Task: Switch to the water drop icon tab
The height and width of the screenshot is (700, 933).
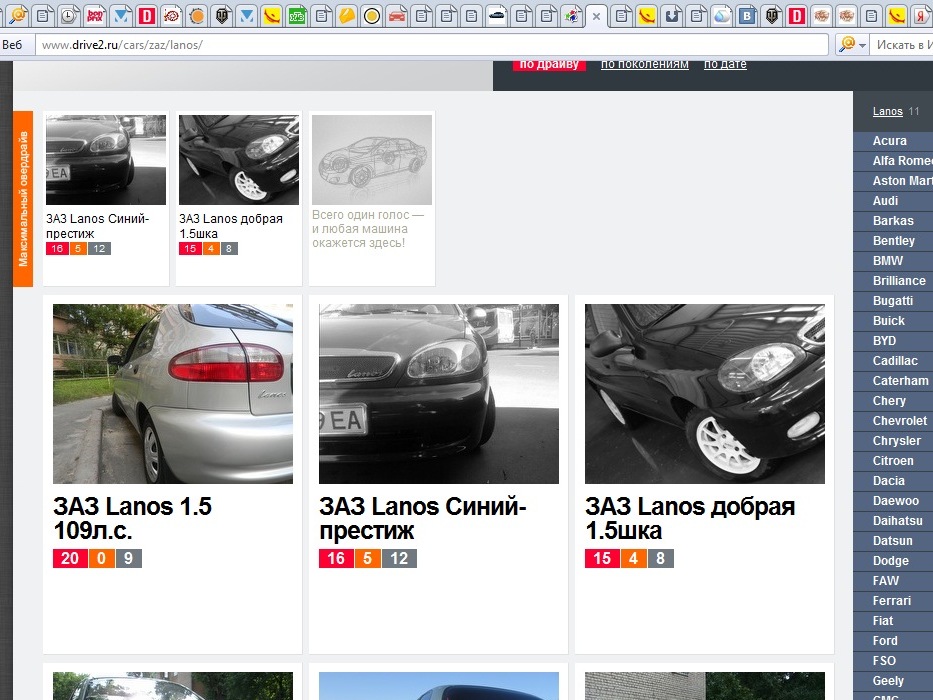Action: click(x=722, y=15)
